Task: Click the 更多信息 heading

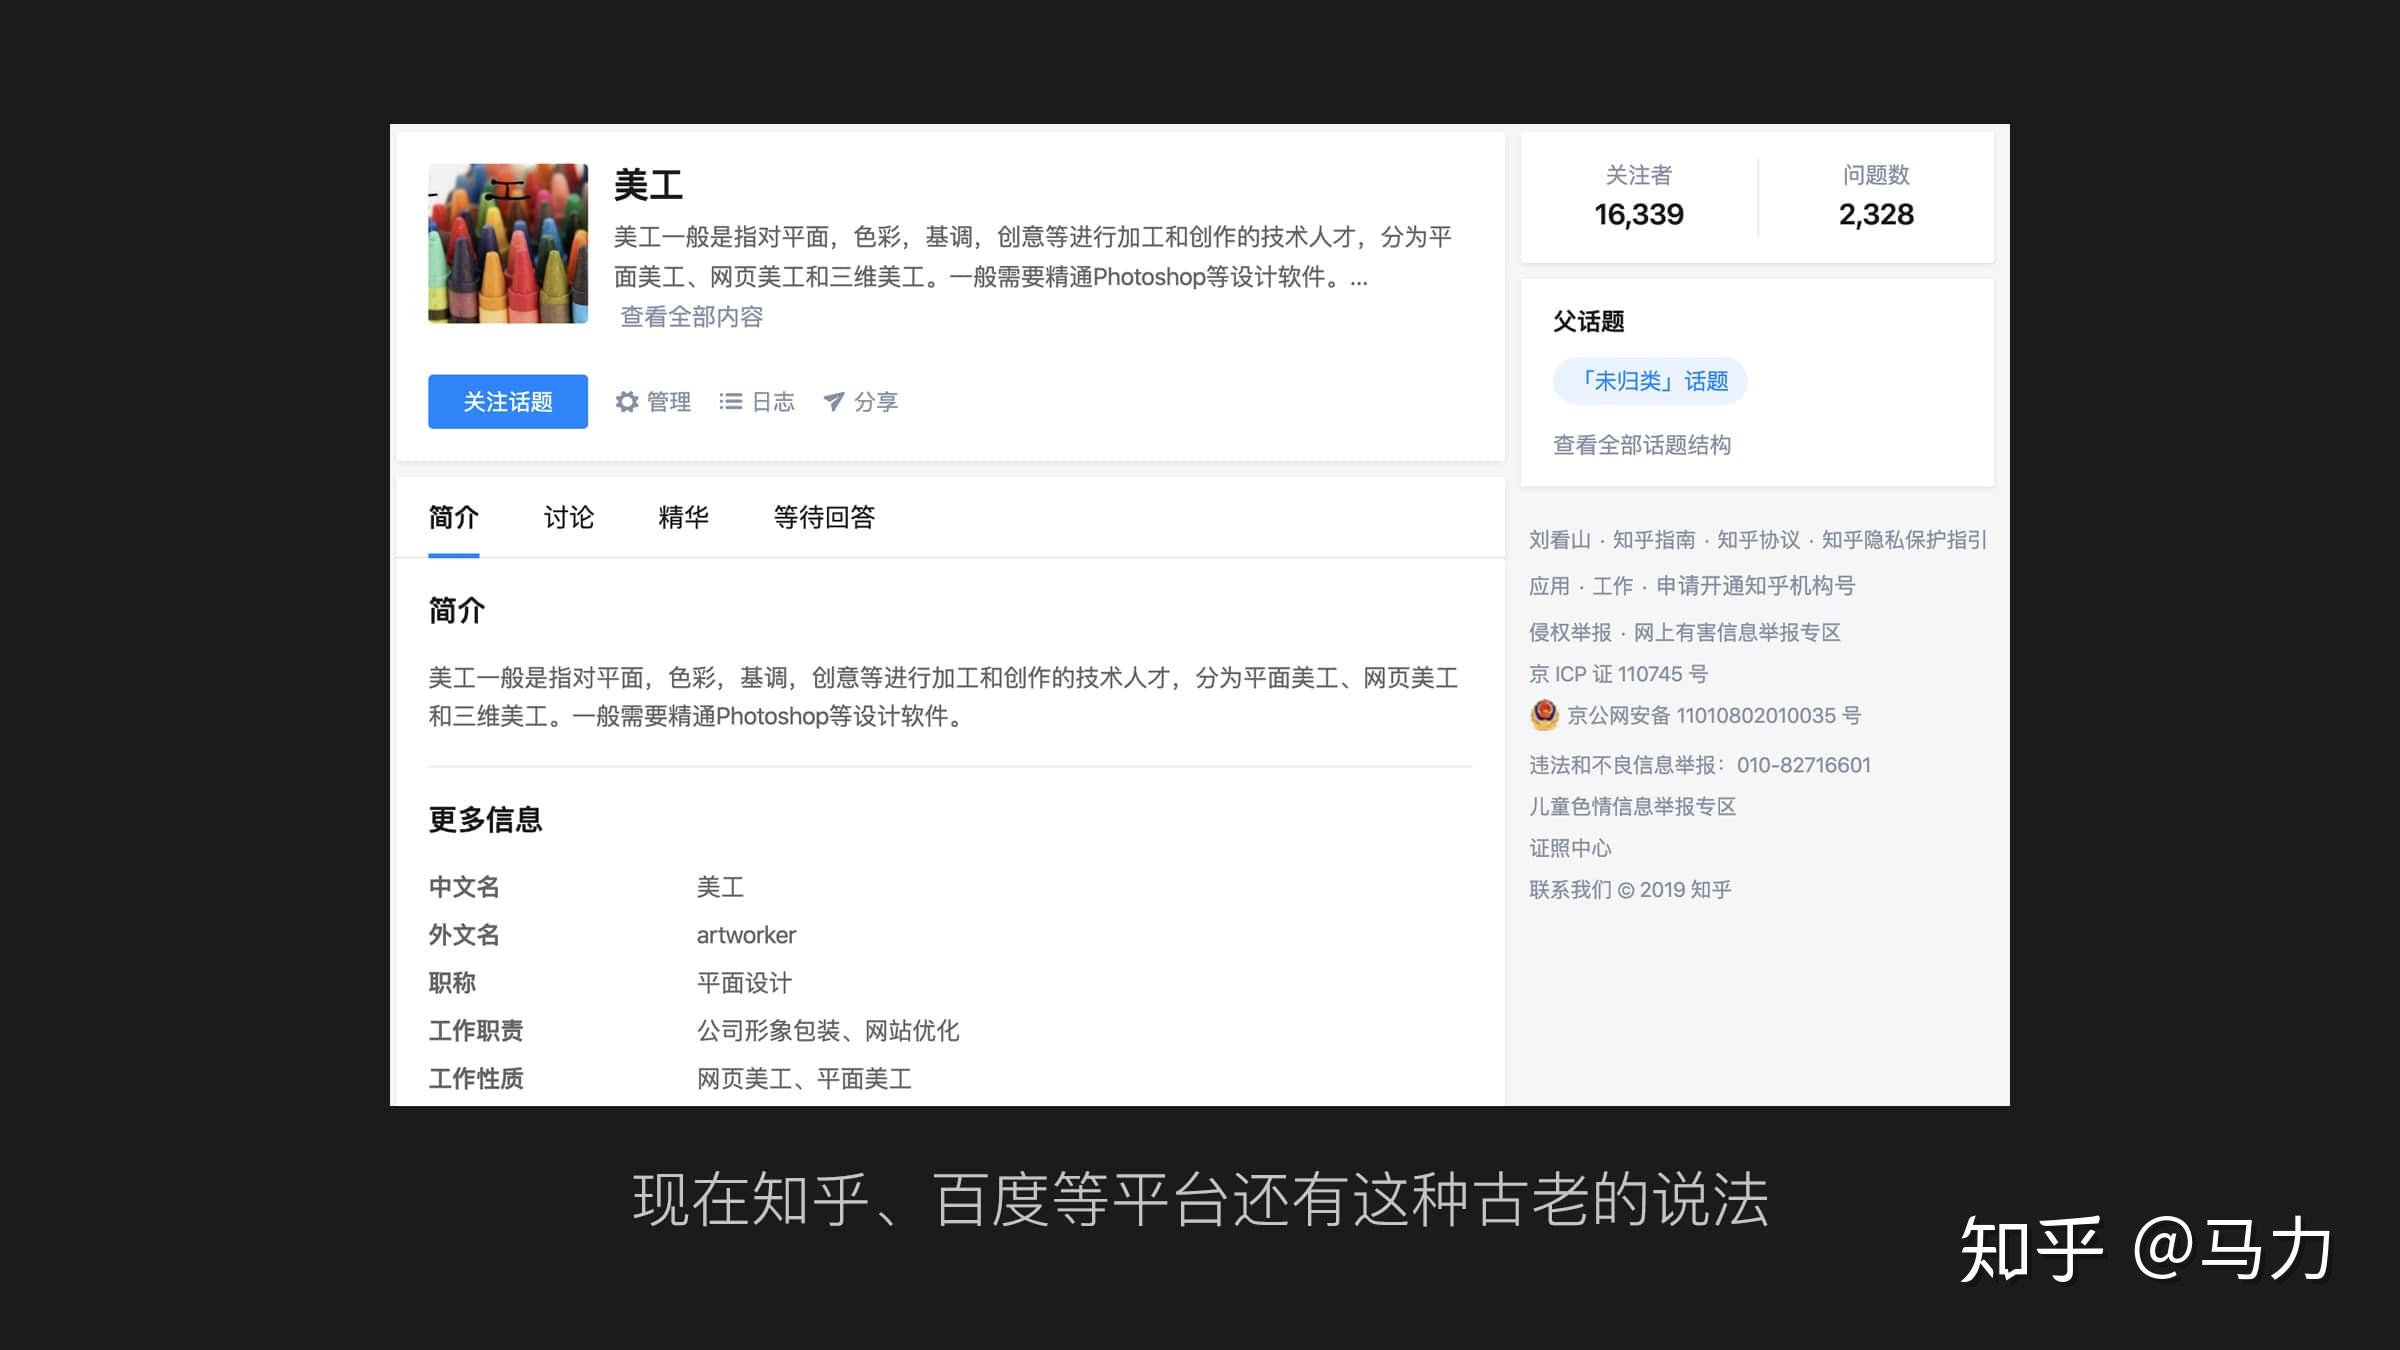Action: [485, 819]
